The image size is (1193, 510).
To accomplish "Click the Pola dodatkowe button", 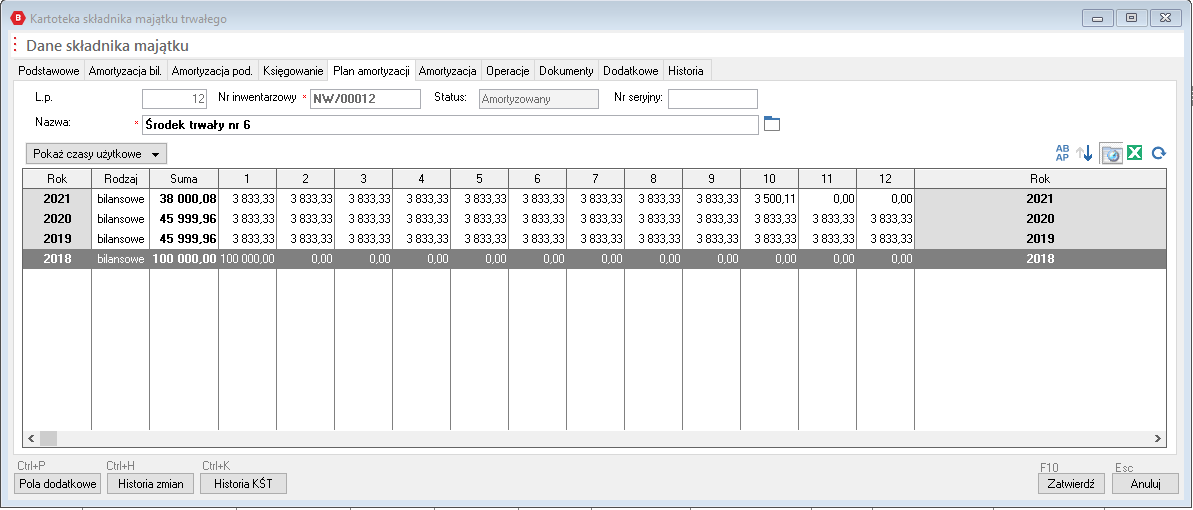I will click(59, 483).
